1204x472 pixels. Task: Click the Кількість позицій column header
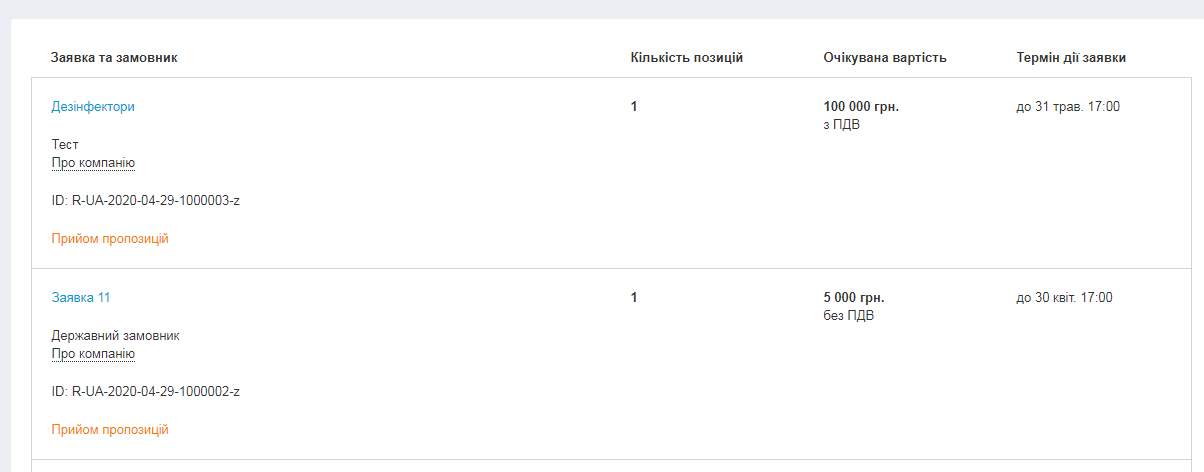(686, 58)
